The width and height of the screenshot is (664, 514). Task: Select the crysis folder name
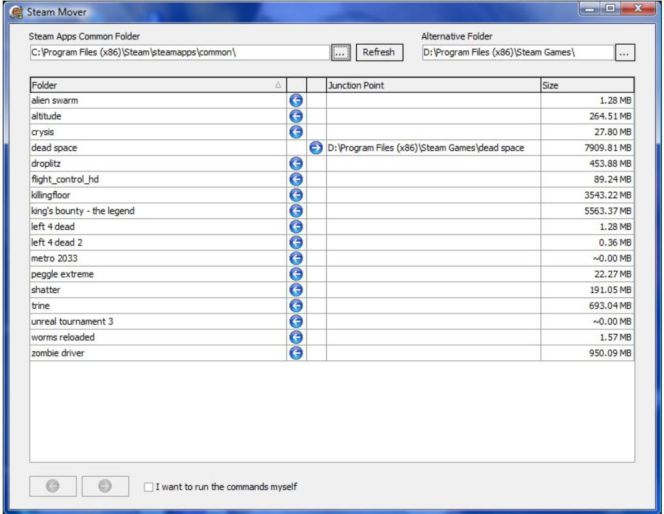[42, 132]
